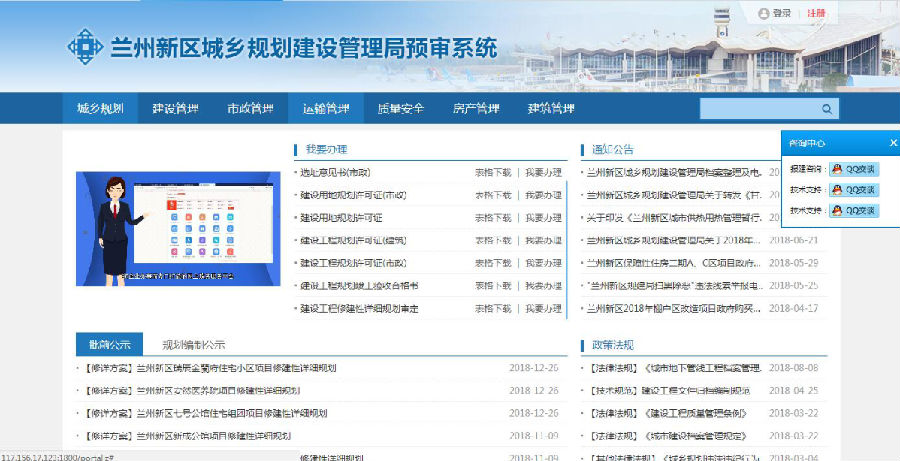This screenshot has height=461, width=900.
Task: Open the last 技术支持 QQ交谈 button
Action: pos(853,211)
